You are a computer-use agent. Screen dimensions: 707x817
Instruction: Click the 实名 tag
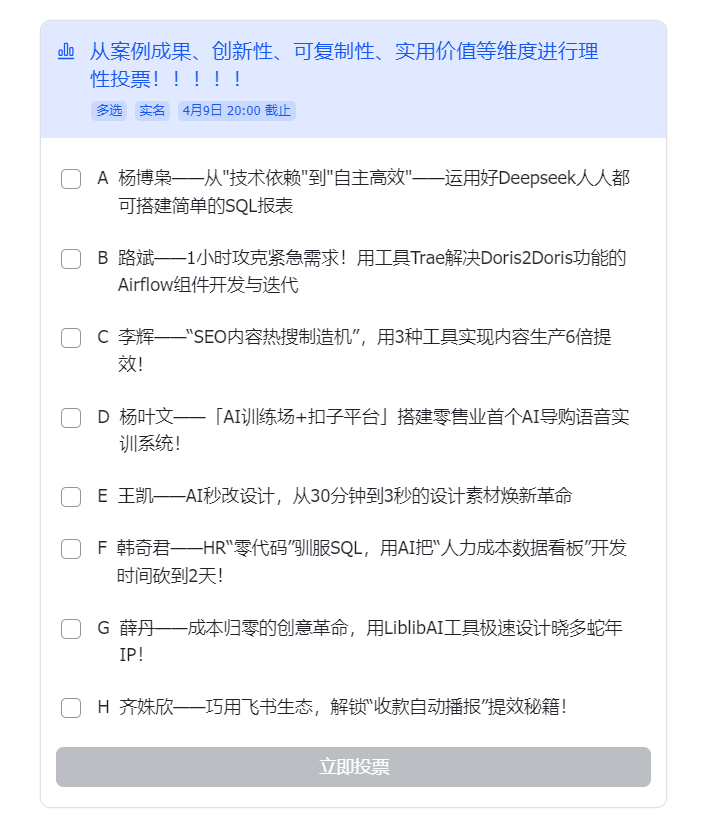[152, 110]
